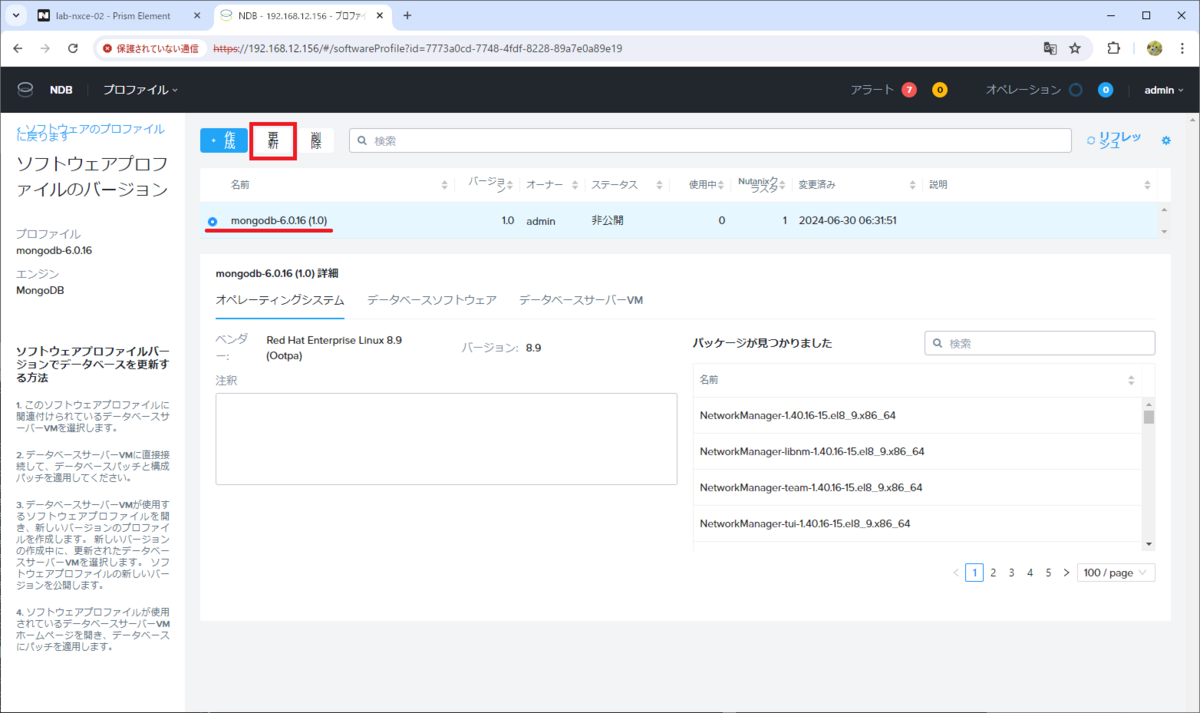Image resolution: width=1200 pixels, height=713 pixels.
Task: Click the 作成 create button
Action: (224, 141)
